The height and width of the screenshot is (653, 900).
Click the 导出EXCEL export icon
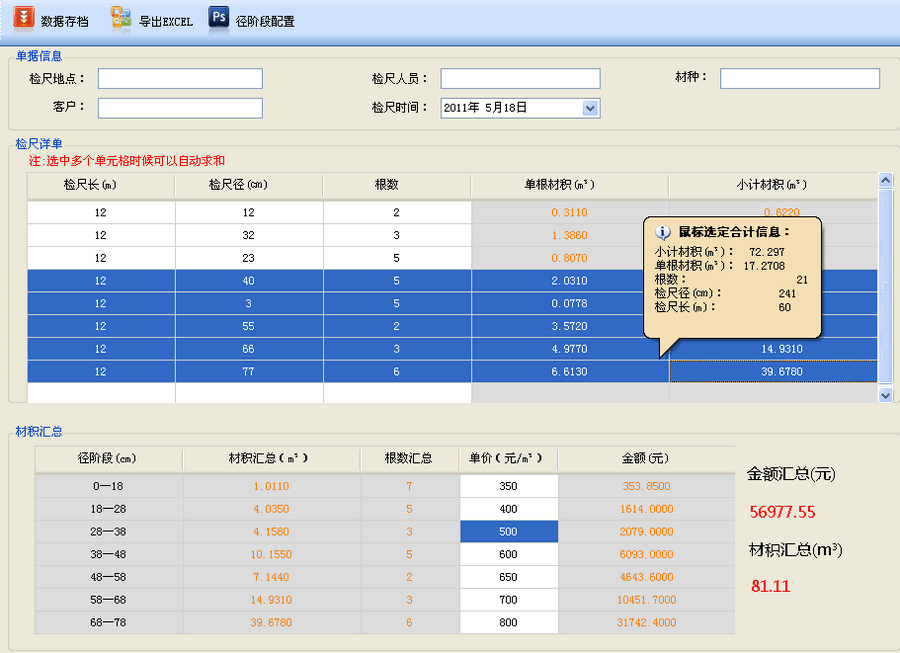[x=122, y=18]
